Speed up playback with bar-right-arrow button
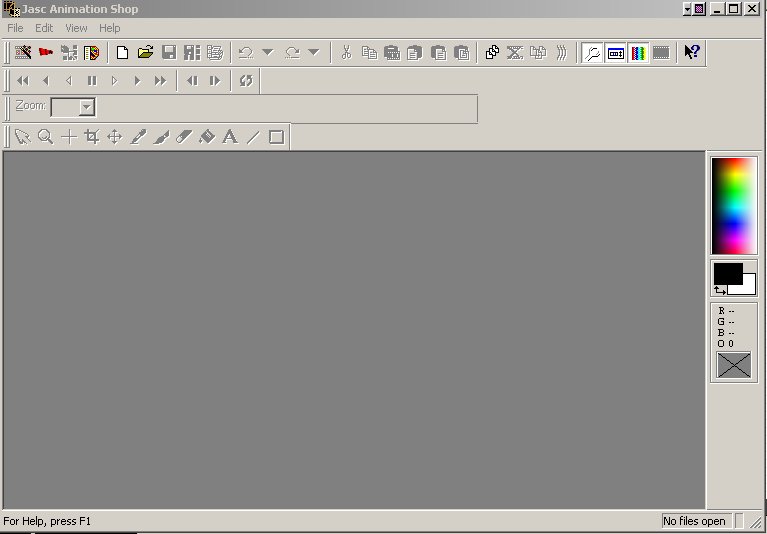The image size is (767, 534). pyautogui.click(x=215, y=81)
